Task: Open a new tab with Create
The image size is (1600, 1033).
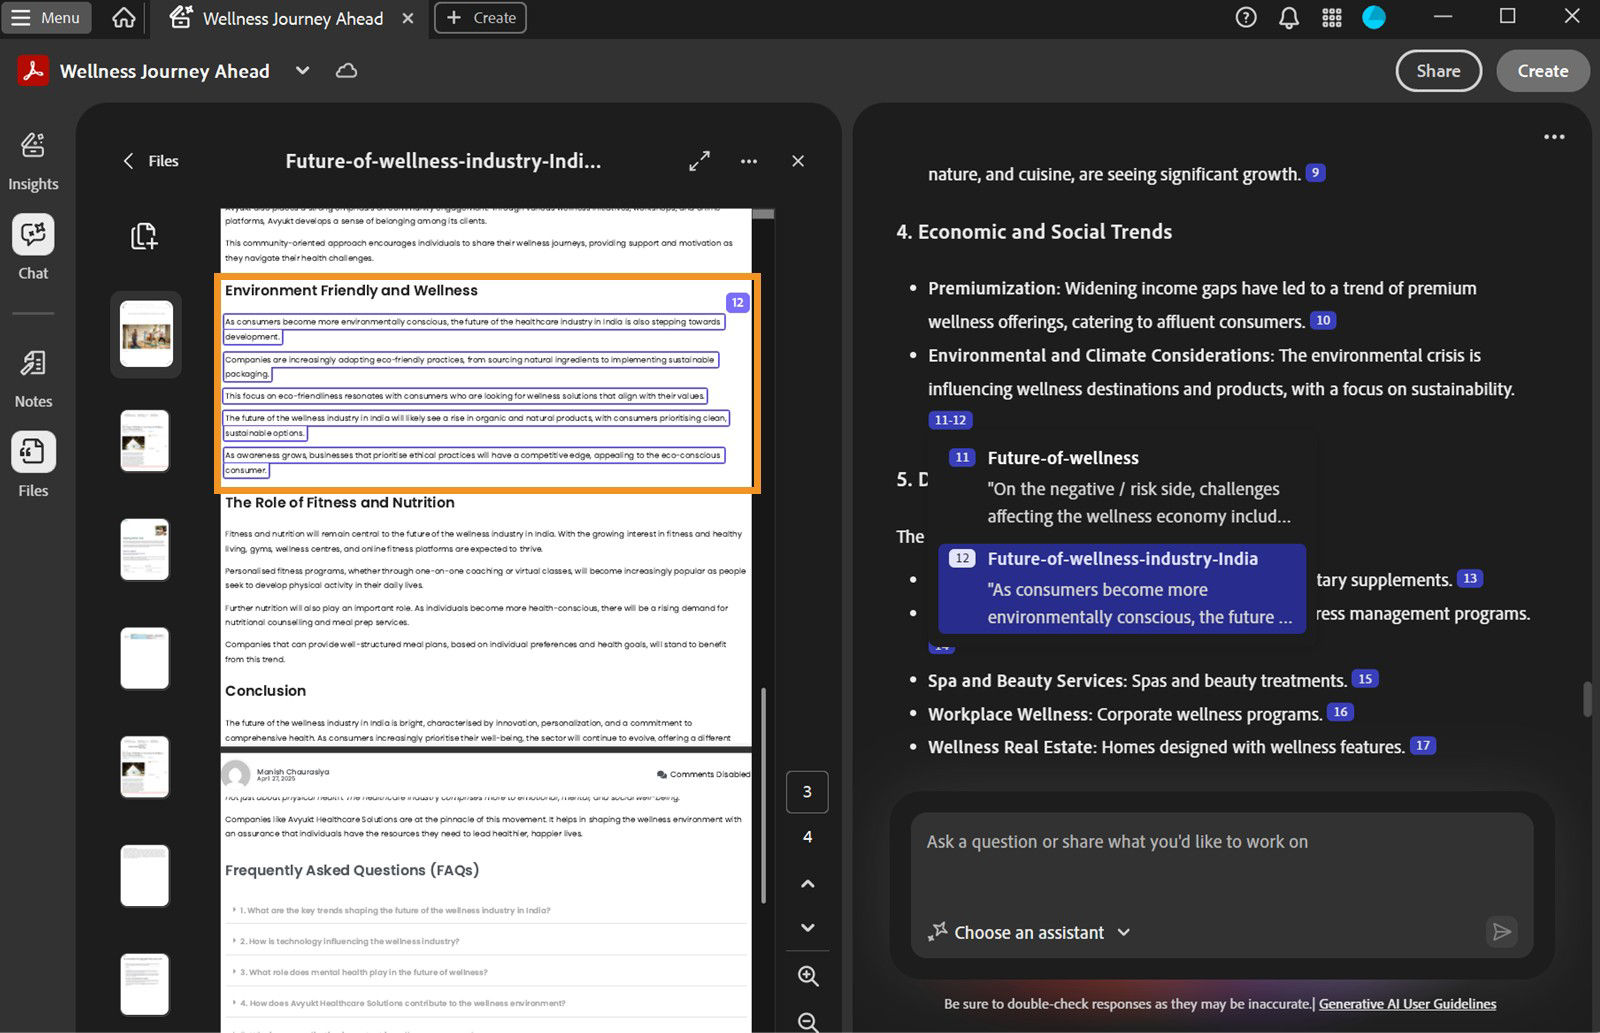Action: [x=480, y=17]
